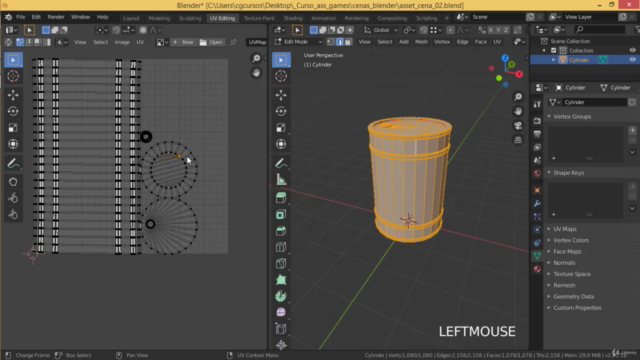Switch to the Texture Paint workspace tab
640x360 pixels.
coord(259,18)
